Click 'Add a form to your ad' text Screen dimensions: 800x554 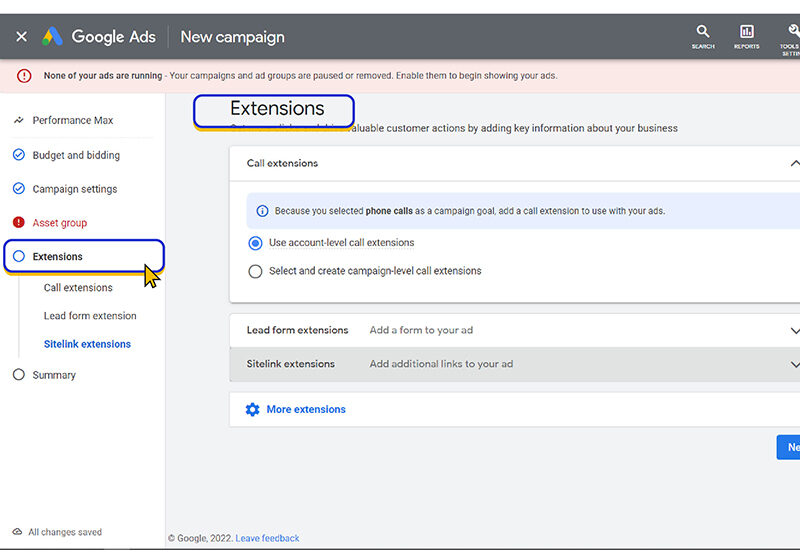coord(421,330)
